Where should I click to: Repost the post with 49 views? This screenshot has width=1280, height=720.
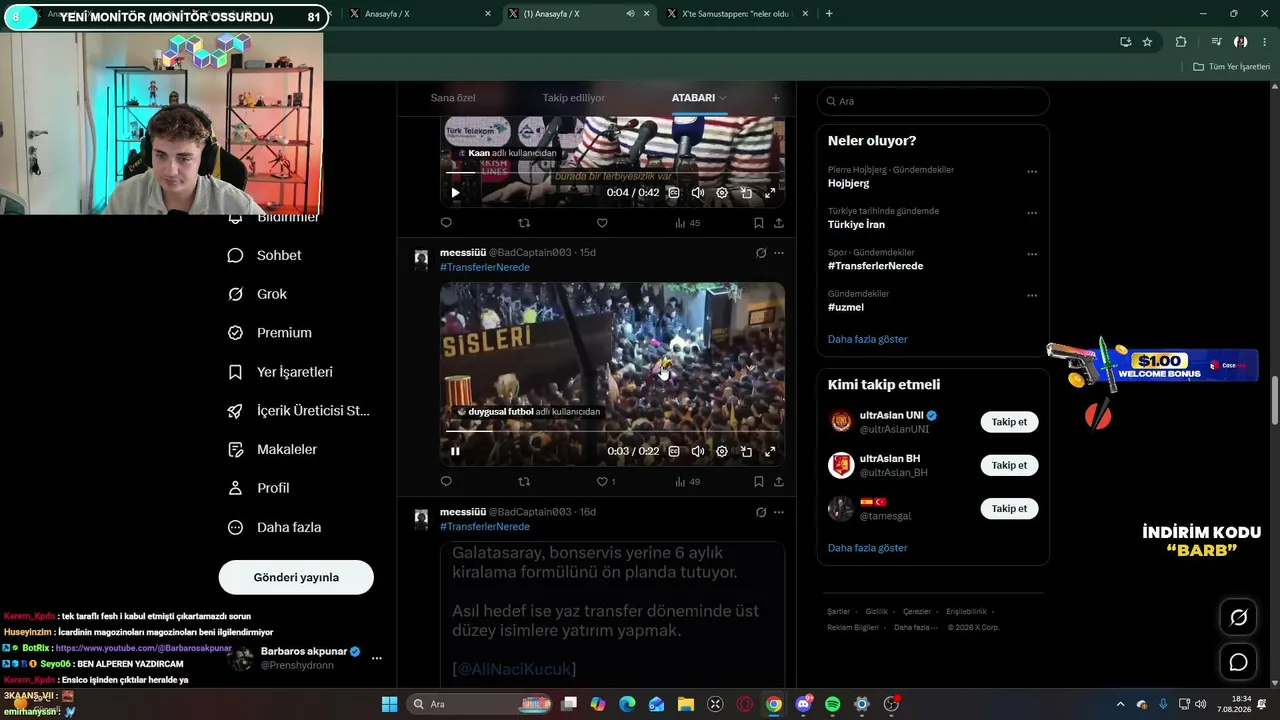tap(524, 481)
